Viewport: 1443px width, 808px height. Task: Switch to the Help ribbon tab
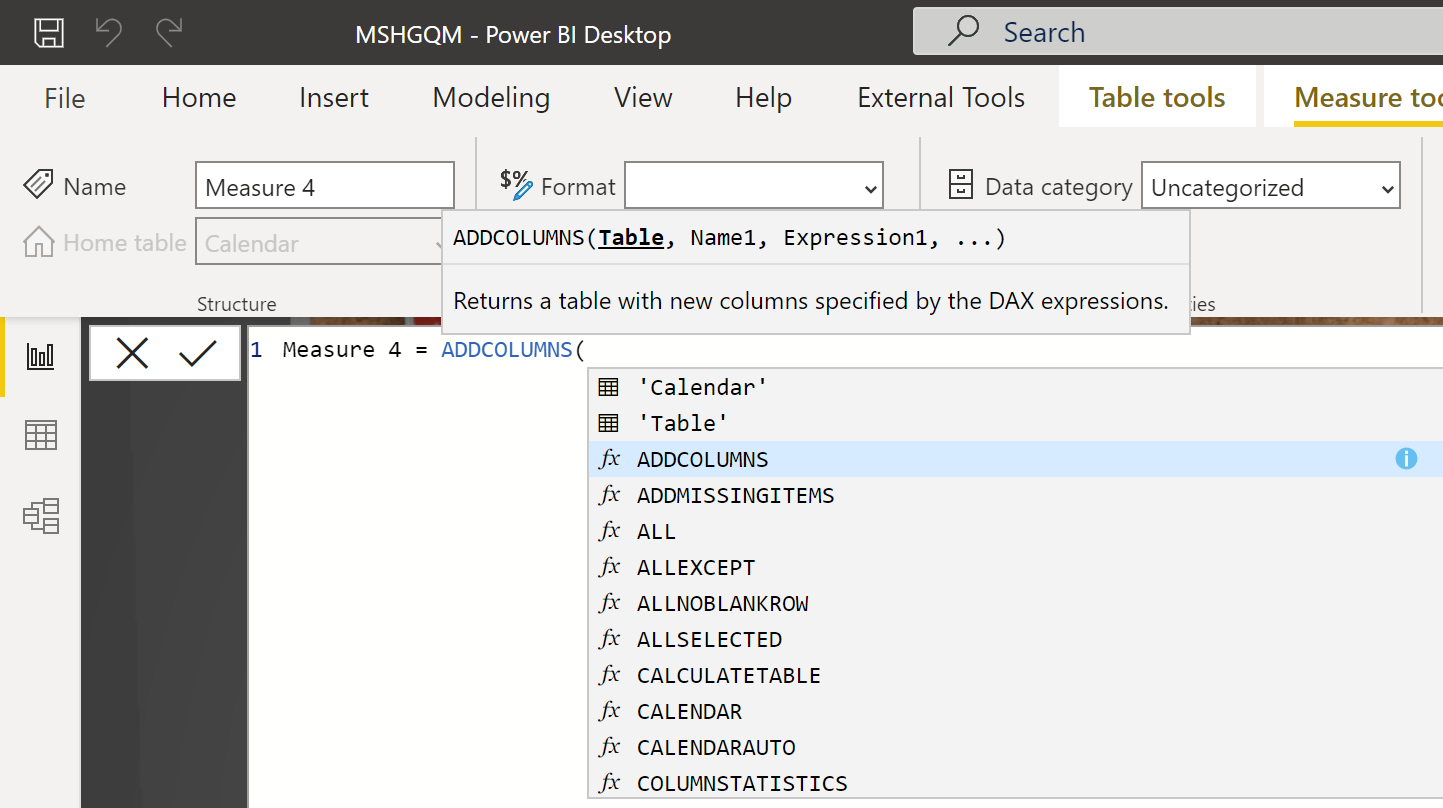point(763,97)
